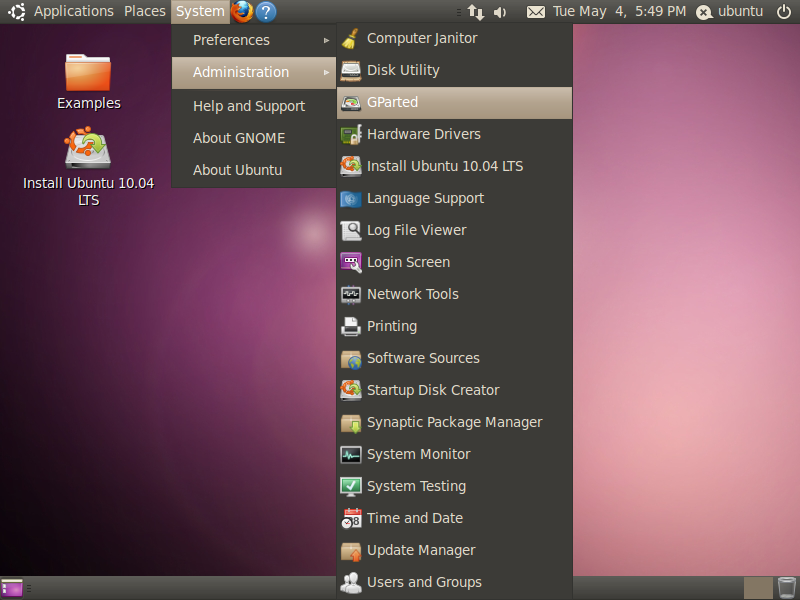Click the Time and Date calendar icon
800x600 pixels.
point(351,518)
